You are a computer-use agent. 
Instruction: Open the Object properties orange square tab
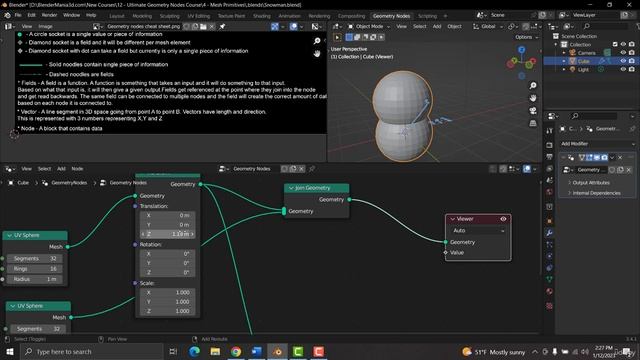(549, 221)
